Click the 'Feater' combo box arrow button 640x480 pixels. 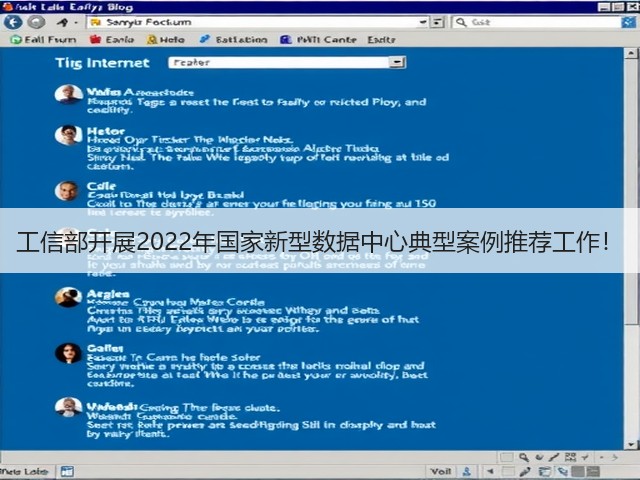click(396, 62)
